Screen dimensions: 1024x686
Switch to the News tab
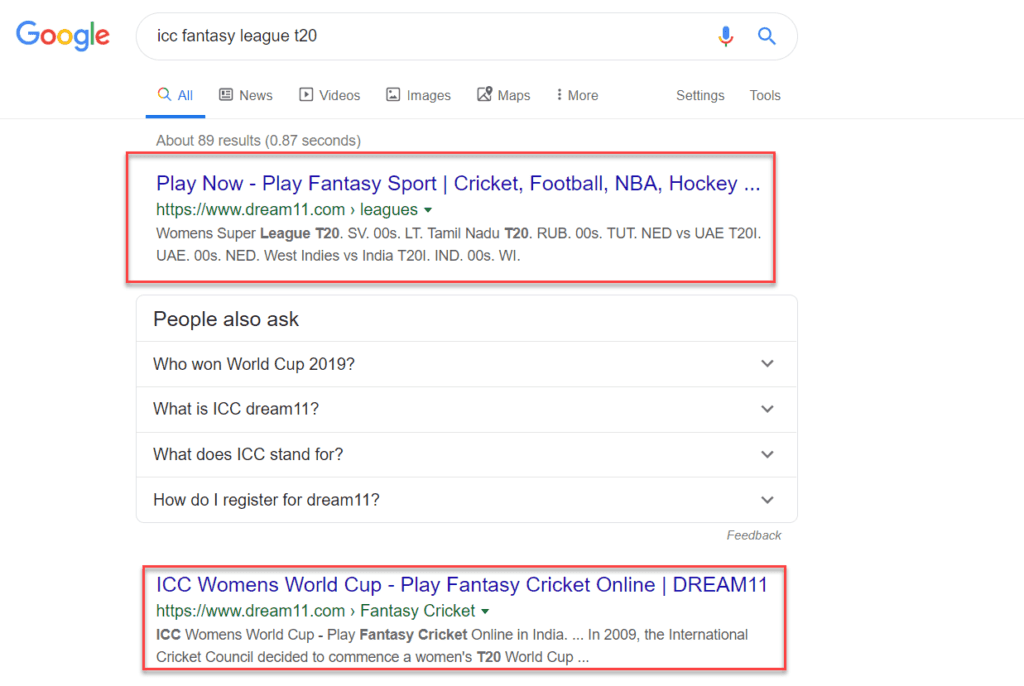click(x=246, y=95)
